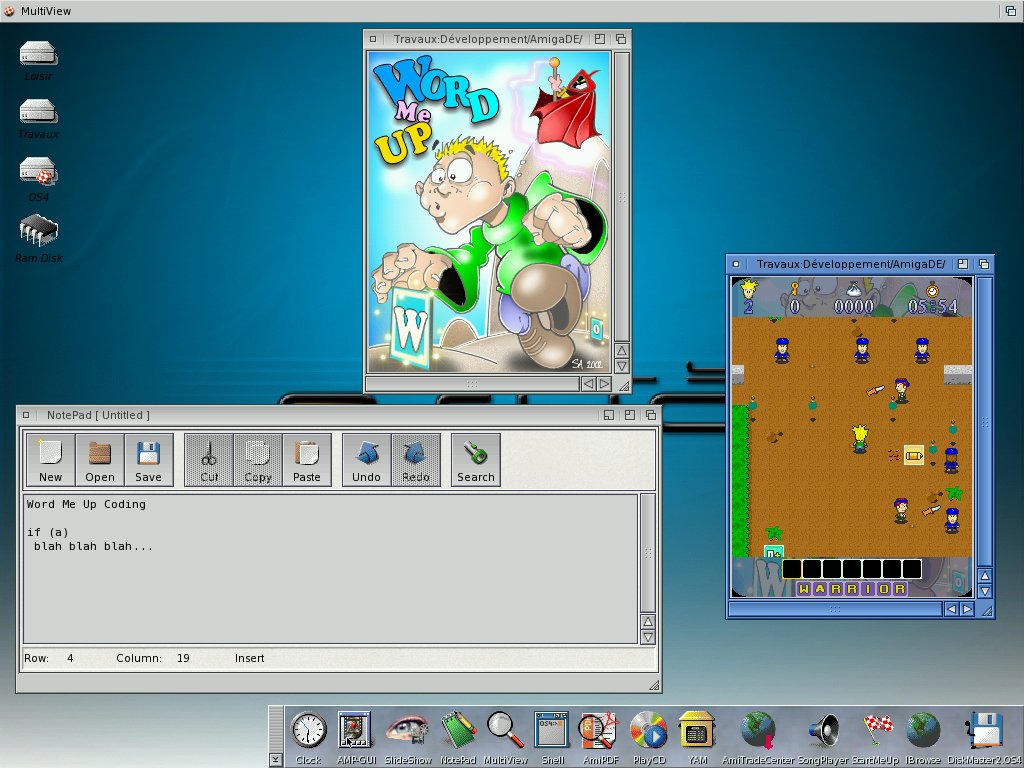Click scroll left arrow in Word Me Up cover window
This screenshot has height=768, width=1024.
point(588,384)
